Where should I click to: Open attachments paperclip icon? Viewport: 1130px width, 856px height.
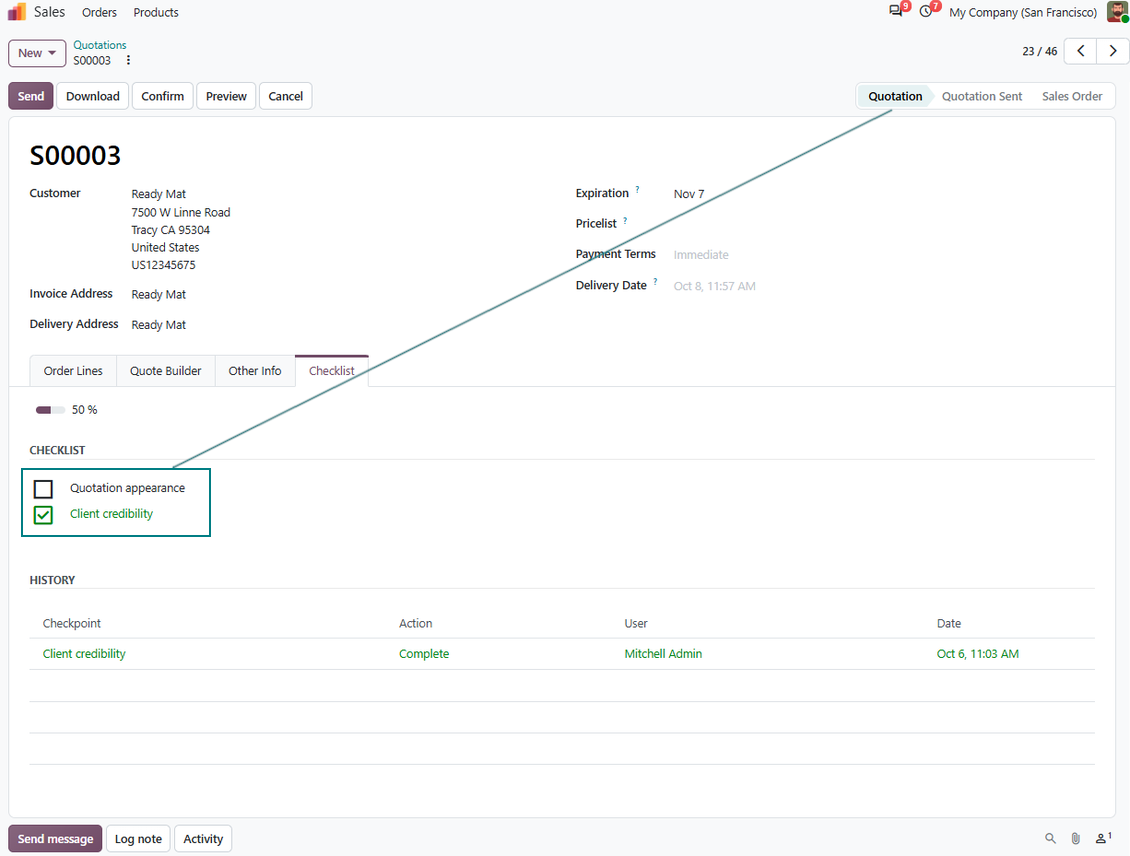(x=1075, y=838)
